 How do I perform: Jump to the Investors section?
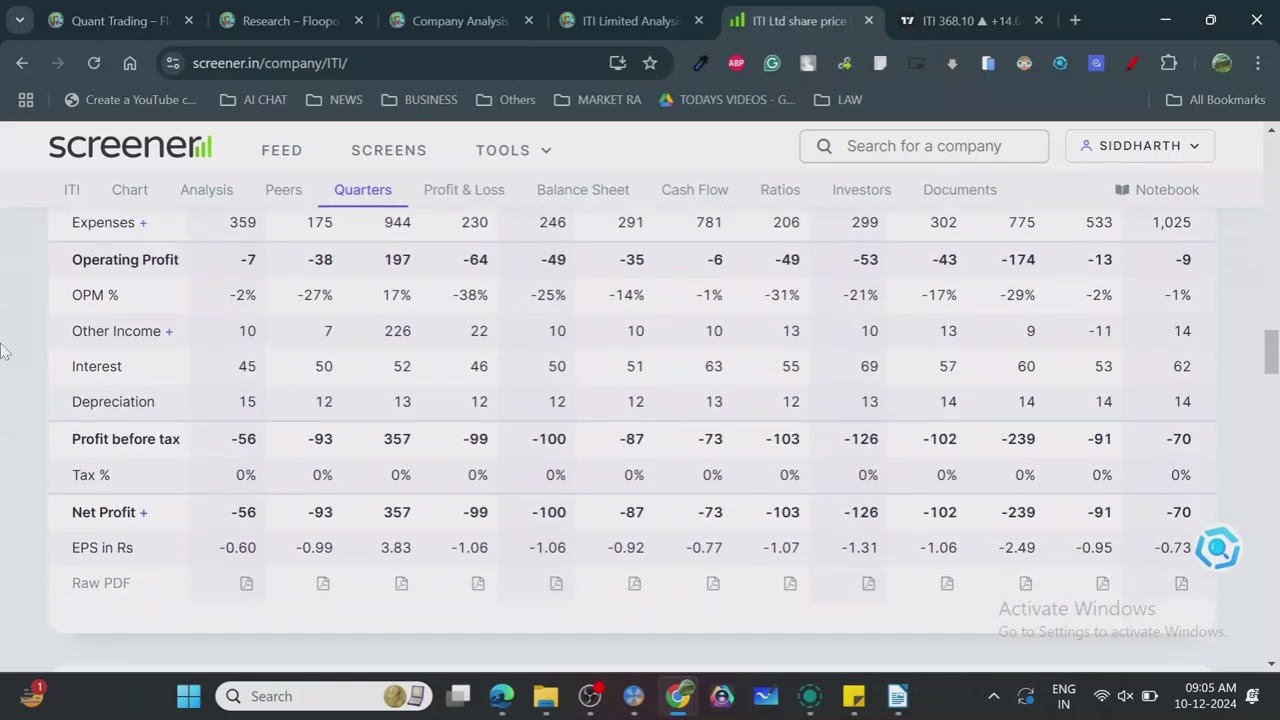[861, 190]
